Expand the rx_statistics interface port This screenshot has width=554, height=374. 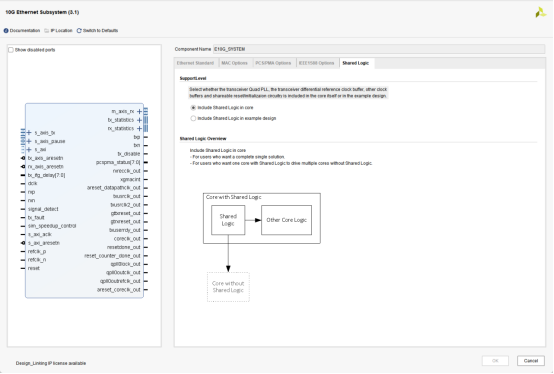(x=140, y=129)
